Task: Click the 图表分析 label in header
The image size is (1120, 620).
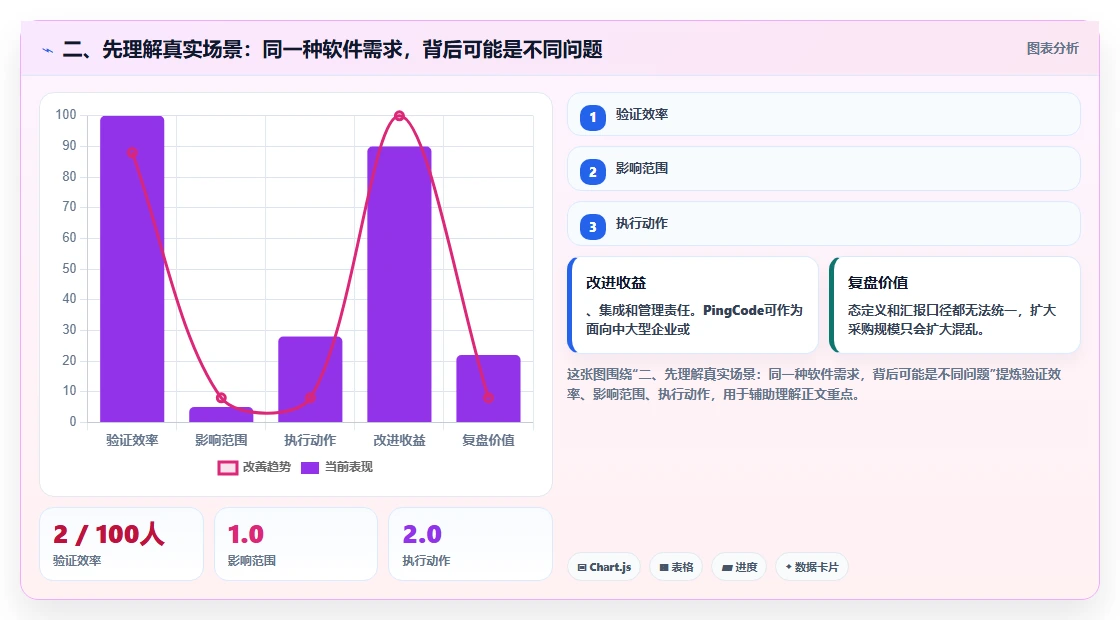Action: pyautogui.click(x=1052, y=49)
